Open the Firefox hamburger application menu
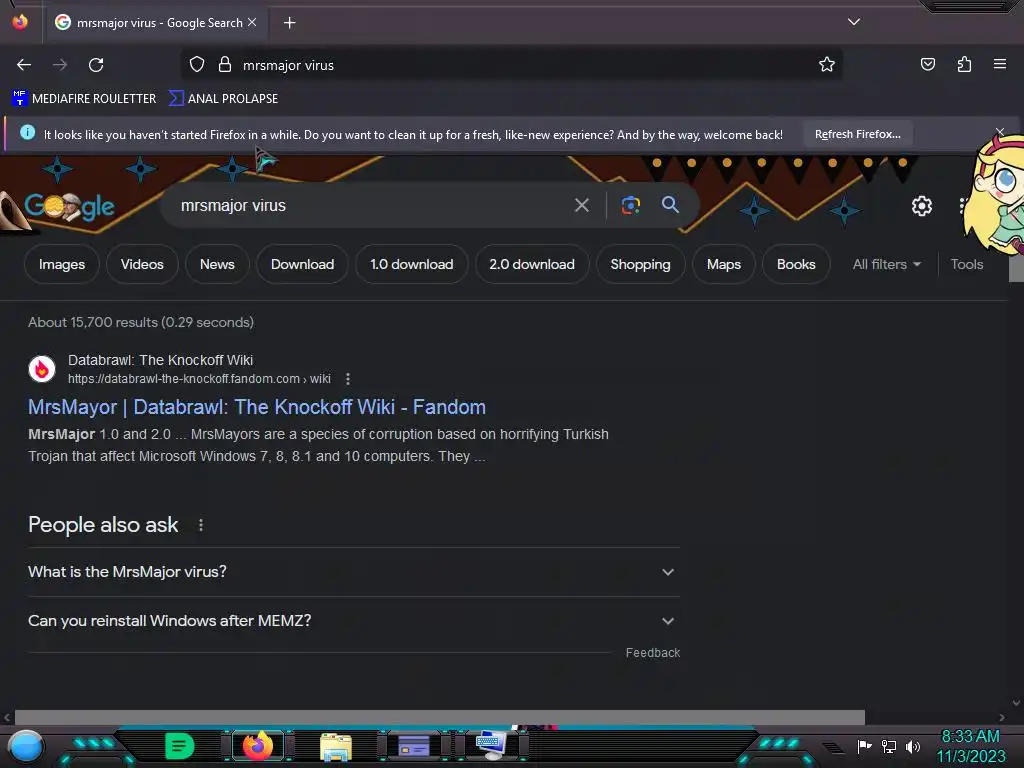 999,64
